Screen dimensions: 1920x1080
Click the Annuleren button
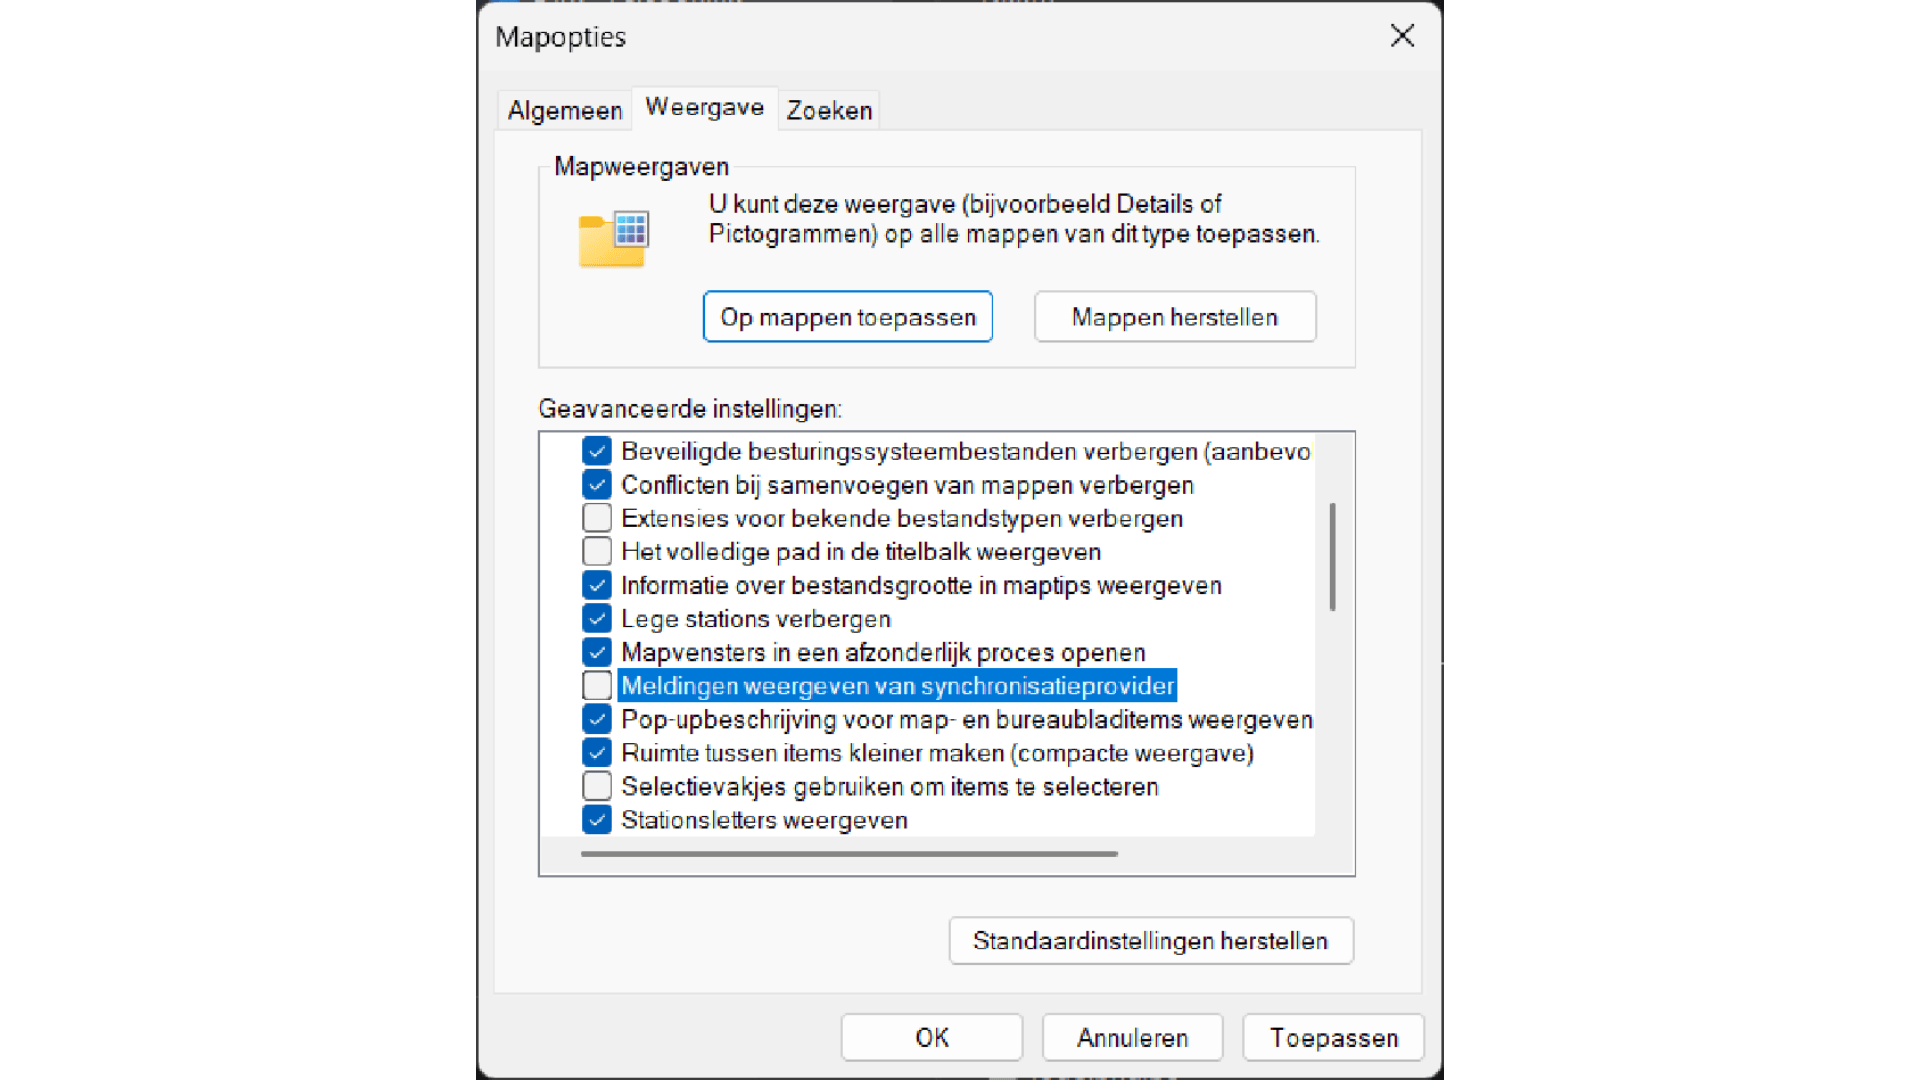point(1132,1038)
